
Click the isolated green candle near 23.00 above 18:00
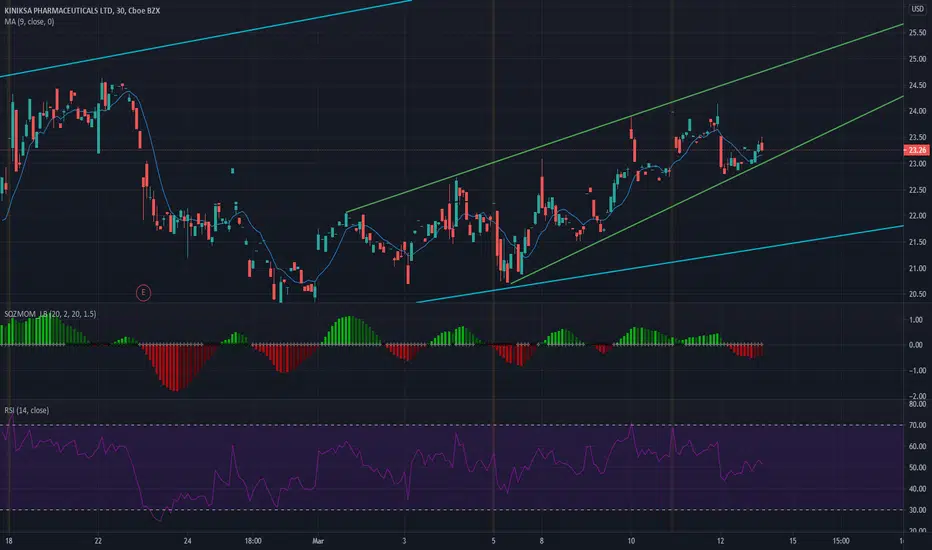coord(232,171)
